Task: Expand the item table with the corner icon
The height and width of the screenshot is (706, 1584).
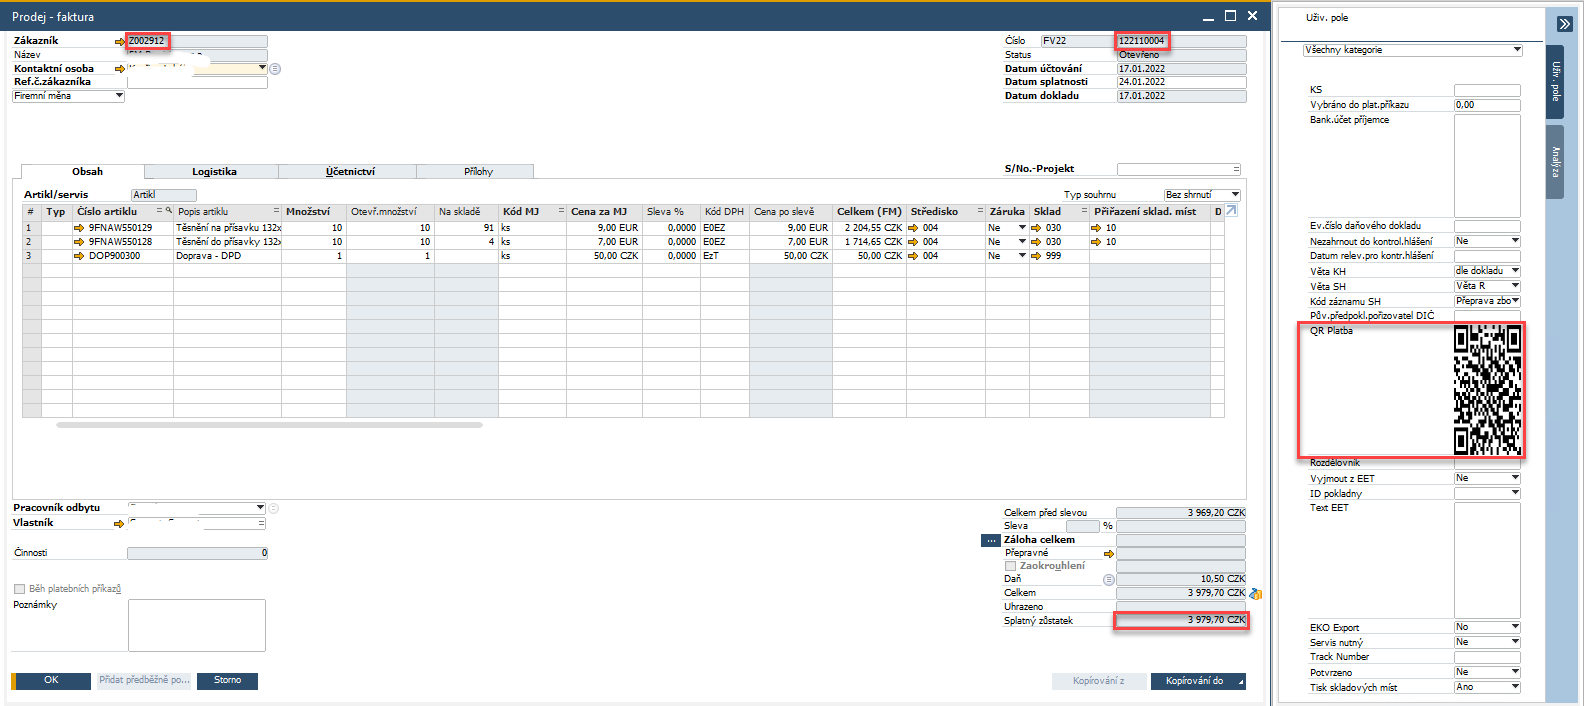Action: tap(1231, 211)
